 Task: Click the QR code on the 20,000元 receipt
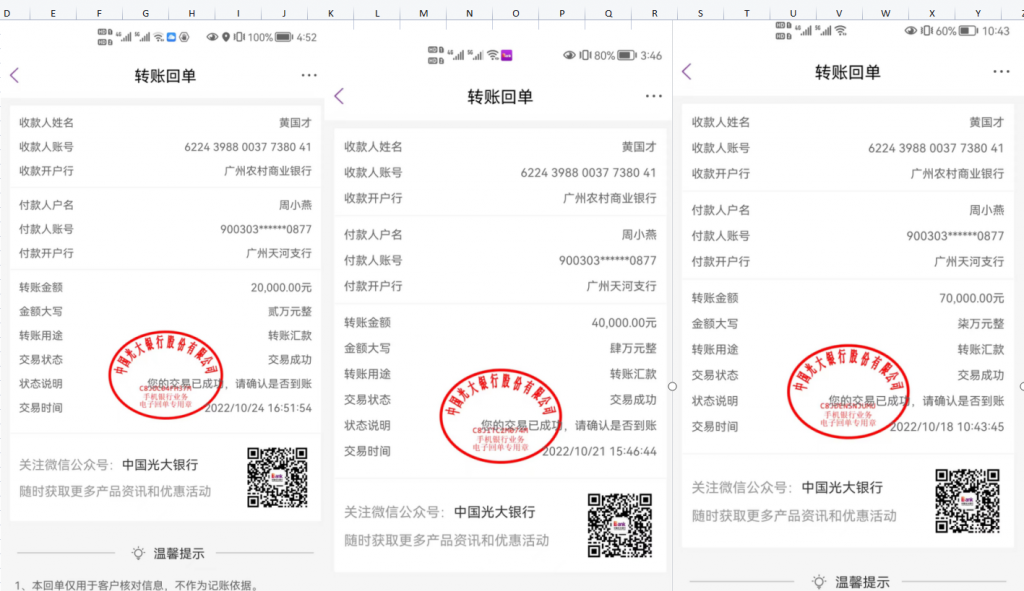point(277,477)
